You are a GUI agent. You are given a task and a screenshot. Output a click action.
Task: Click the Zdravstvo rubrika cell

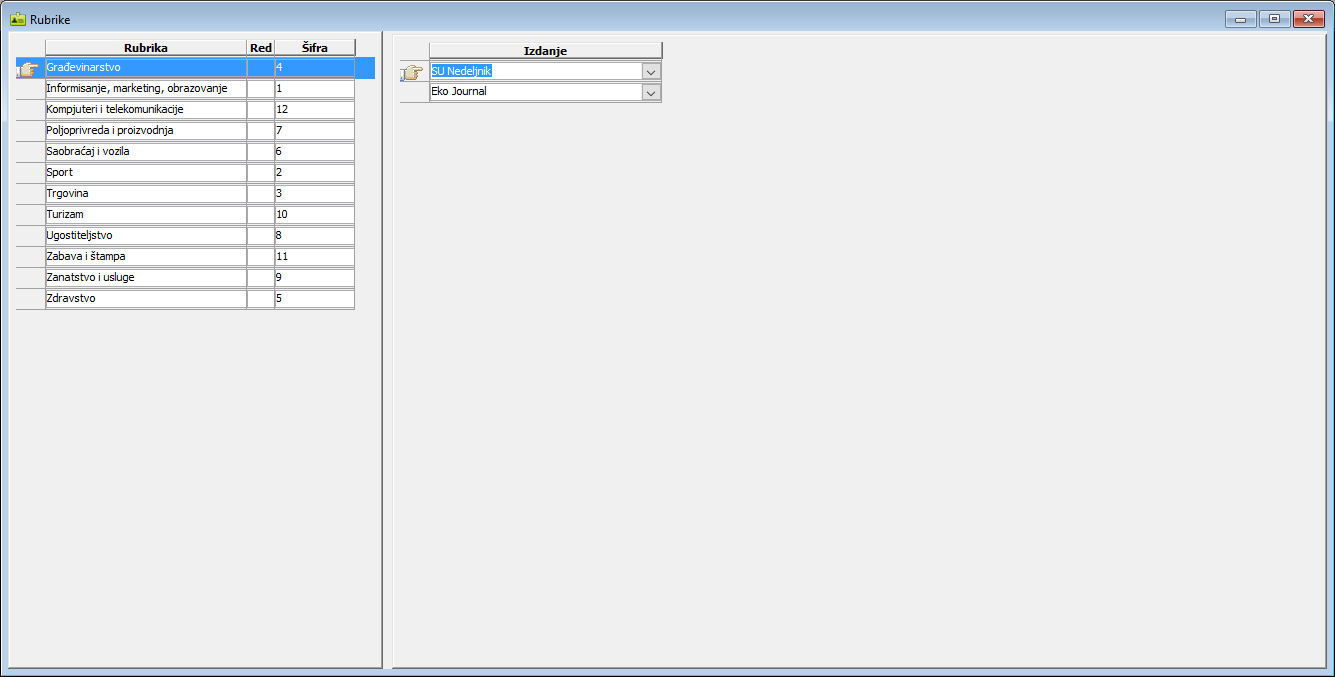[x=145, y=299]
